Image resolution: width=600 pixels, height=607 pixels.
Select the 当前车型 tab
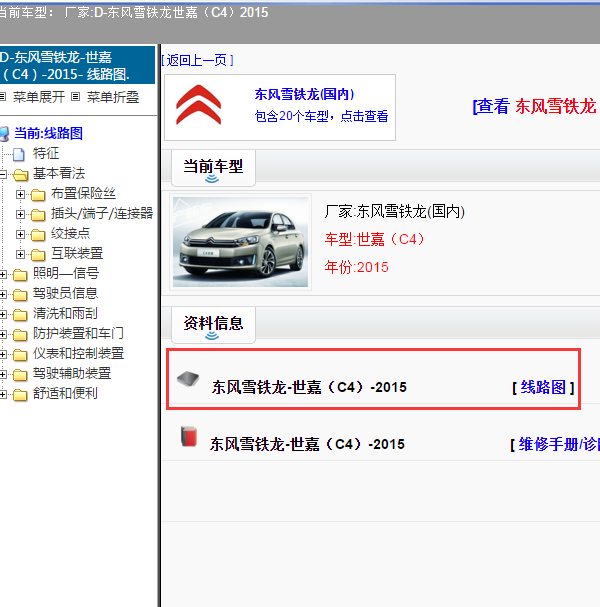pos(213,168)
